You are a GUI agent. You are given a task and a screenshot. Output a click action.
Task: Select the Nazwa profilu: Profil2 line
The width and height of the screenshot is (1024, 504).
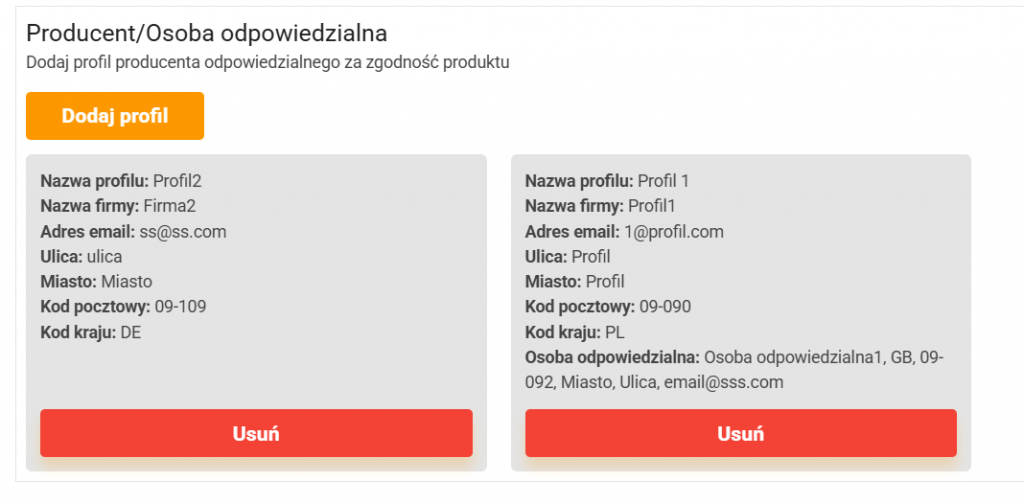click(x=121, y=181)
